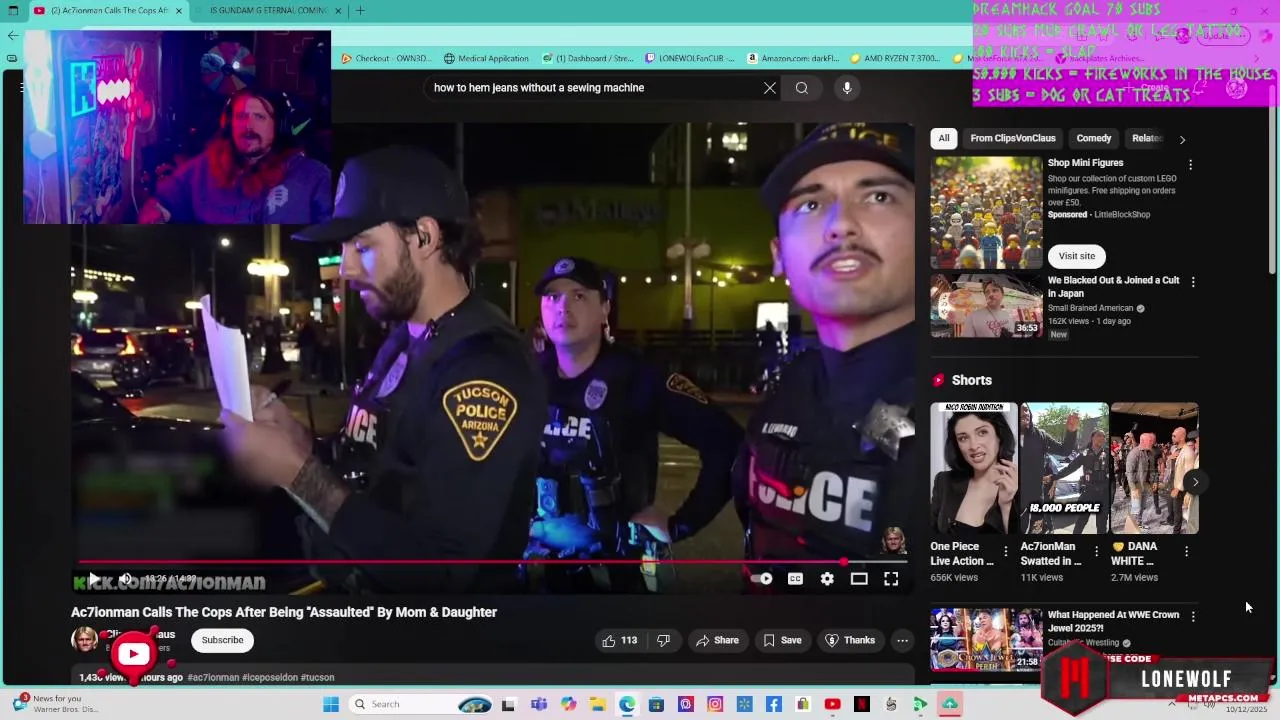
Task: Open the WWE Crown Jewel video thumbnail
Action: [987, 640]
